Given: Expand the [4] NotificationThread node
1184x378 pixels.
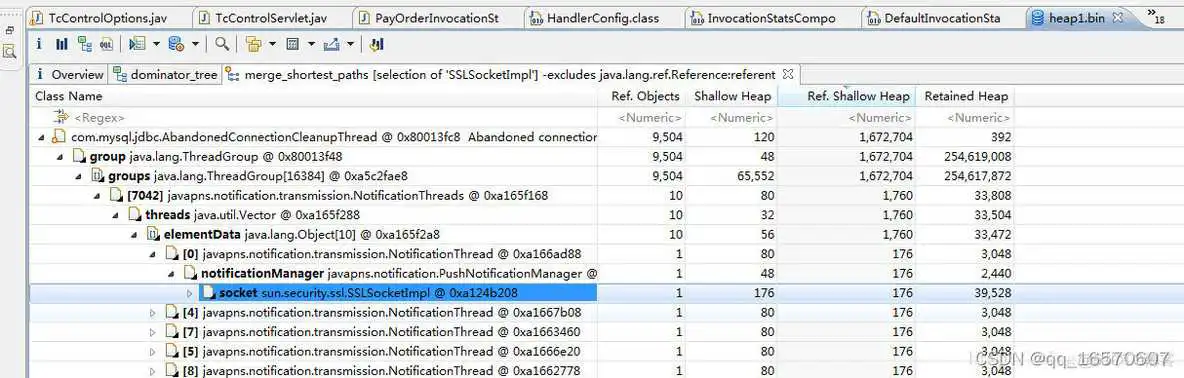Looking at the screenshot, I should click(153, 312).
